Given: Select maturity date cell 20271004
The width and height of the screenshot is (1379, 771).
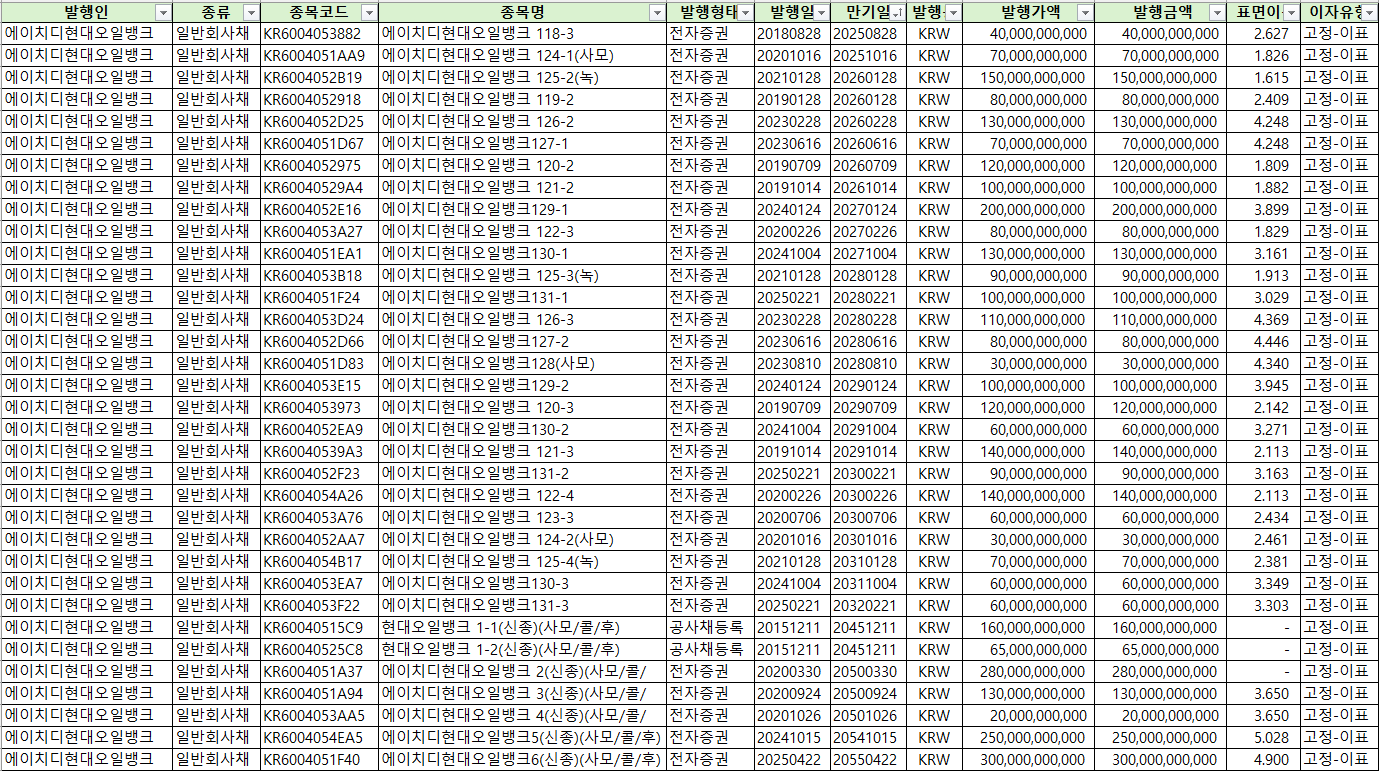Looking at the screenshot, I should pyautogui.click(x=868, y=253).
